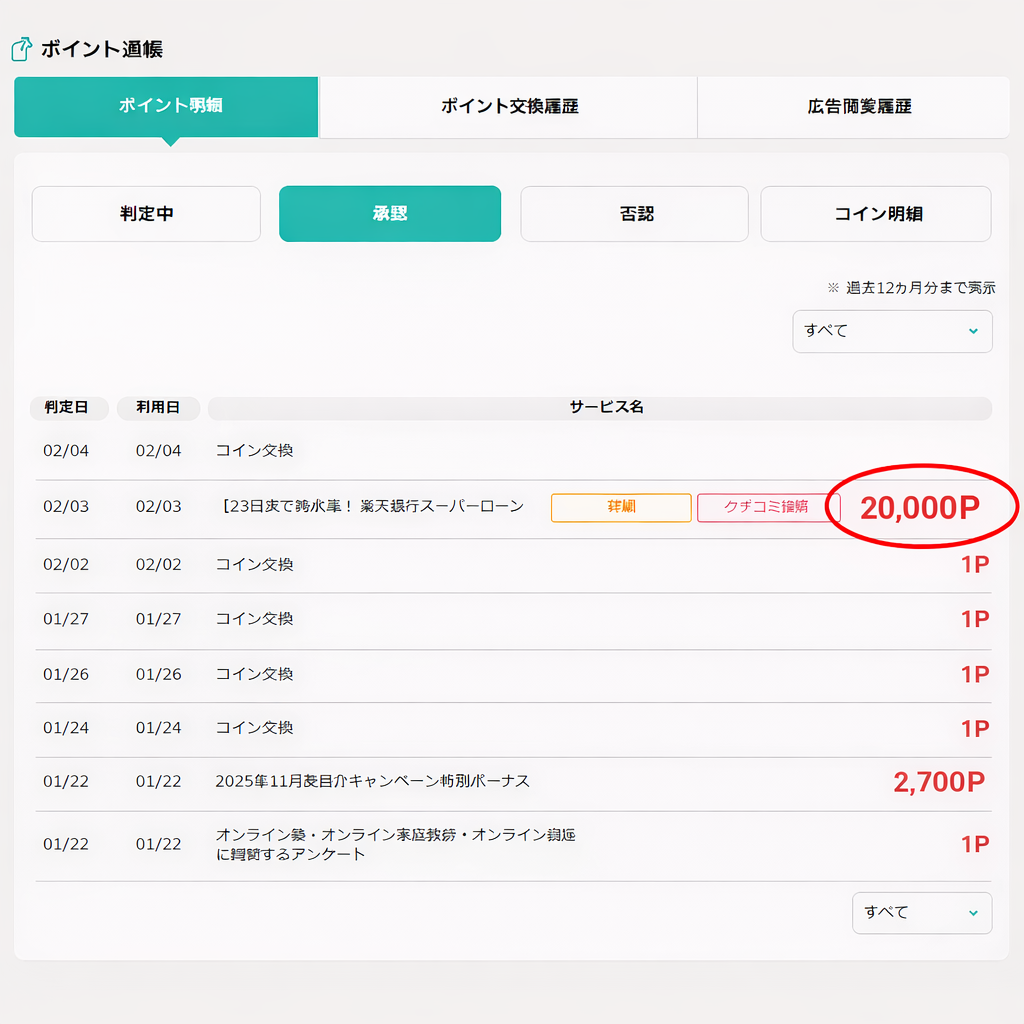The height and width of the screenshot is (1024, 1024).
Task: Select the 02/04 コイン交換 row
Action: tap(255, 451)
